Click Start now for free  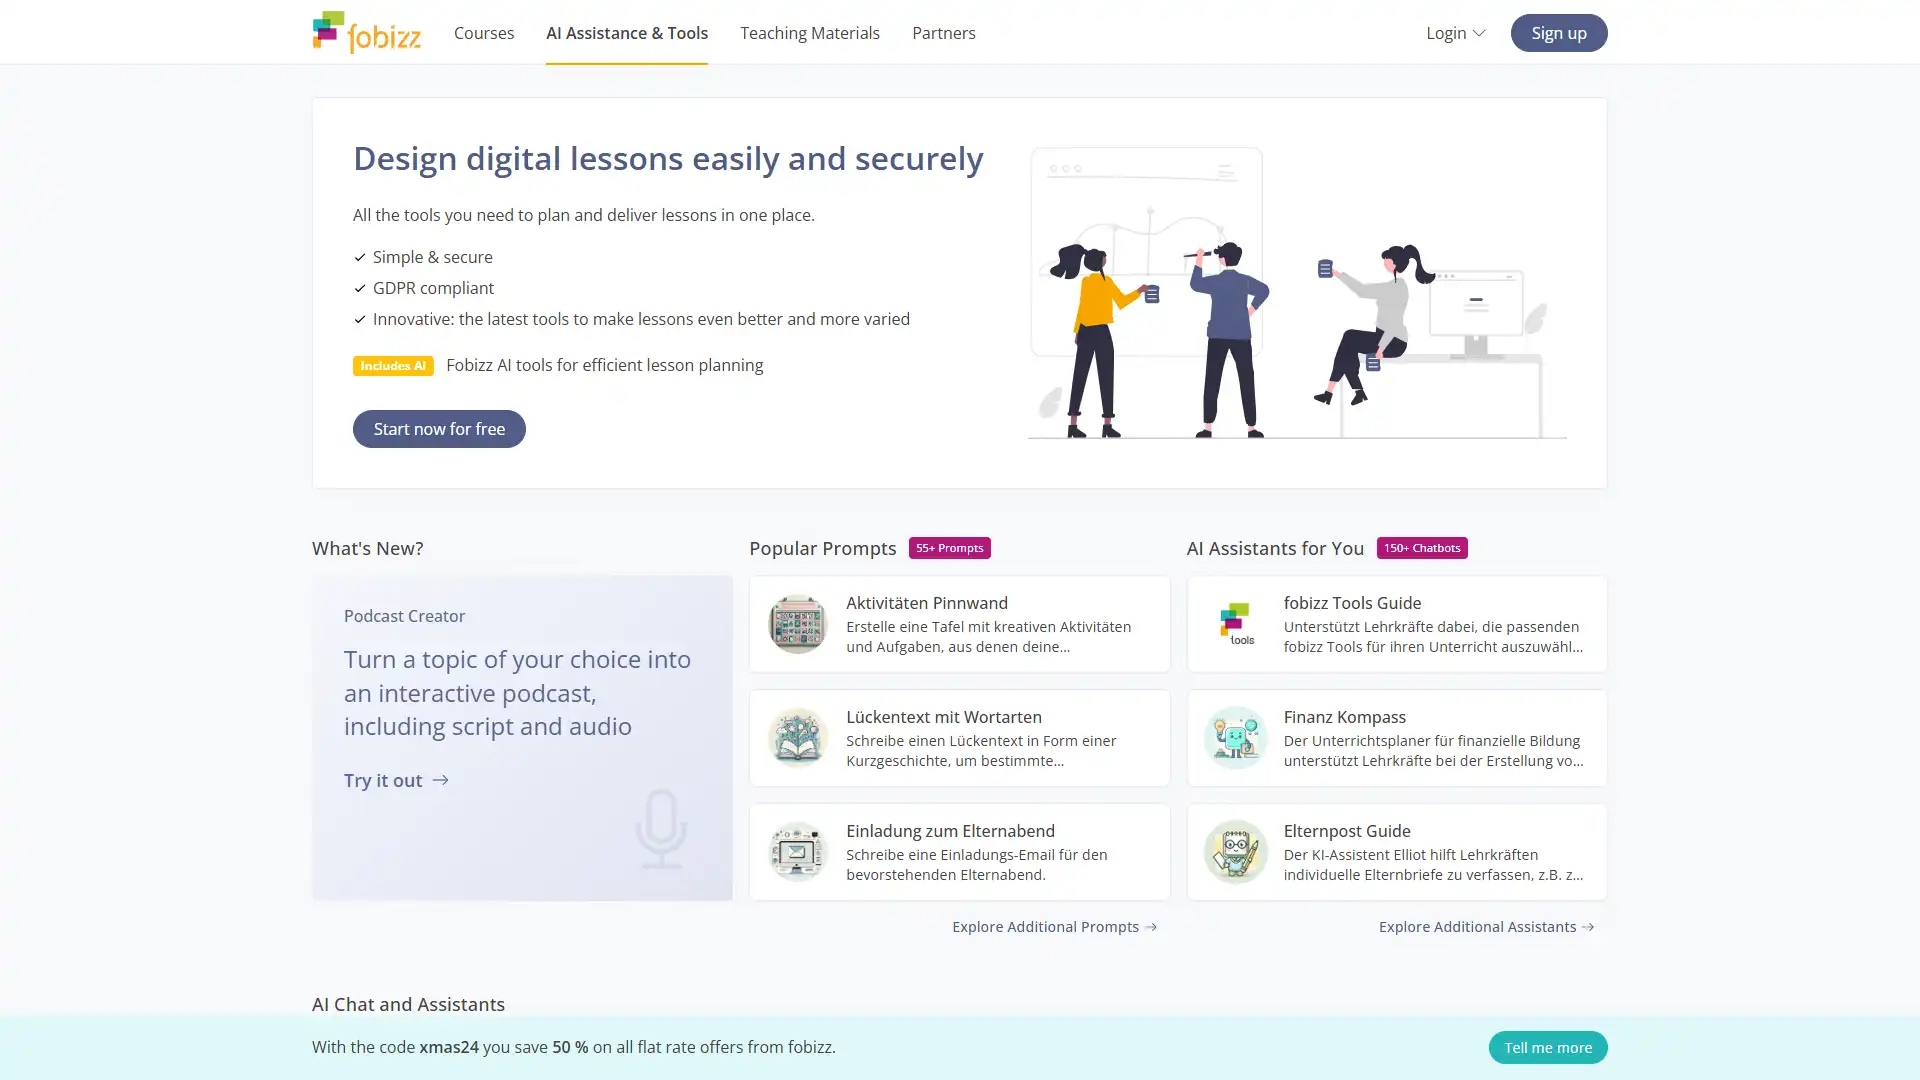click(439, 429)
